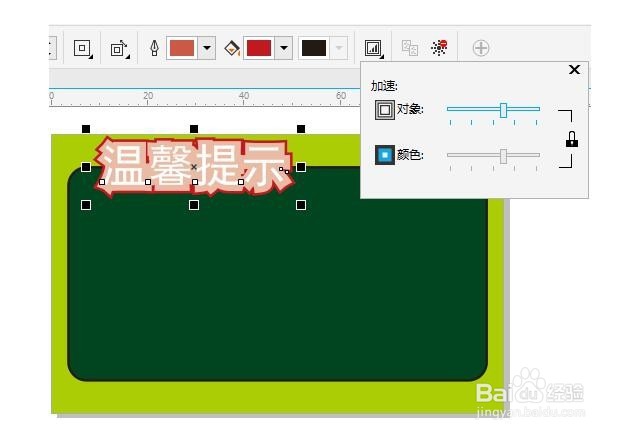Click the circled plus add icon

click(481, 48)
